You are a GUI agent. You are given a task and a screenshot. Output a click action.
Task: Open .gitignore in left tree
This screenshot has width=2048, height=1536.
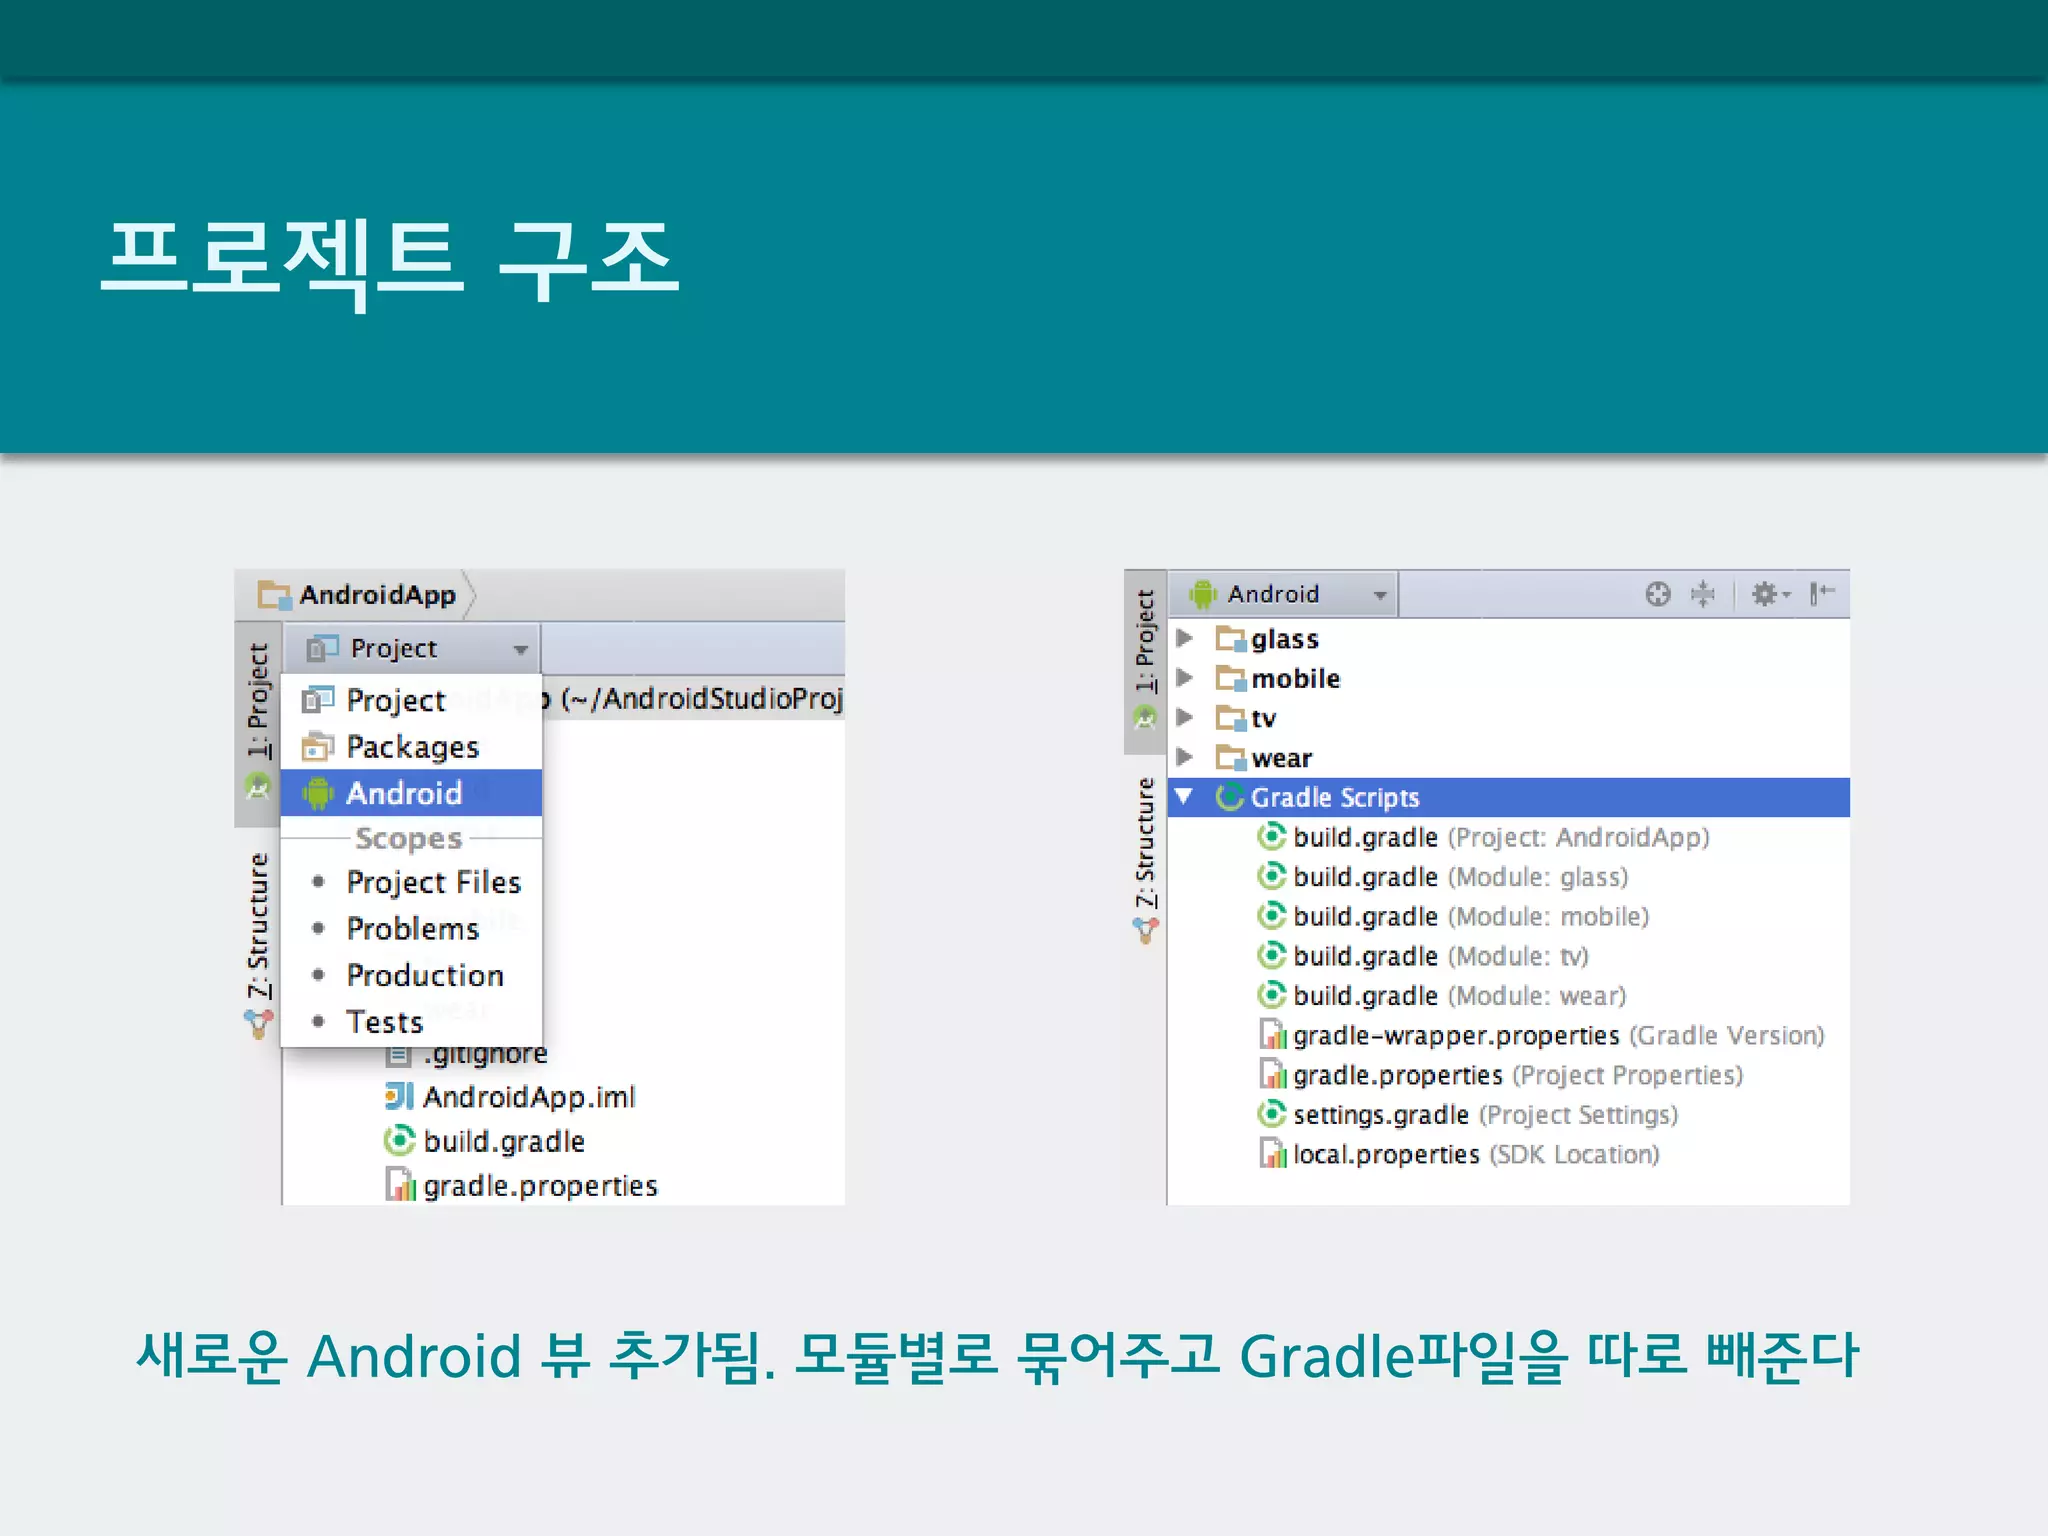point(467,1054)
